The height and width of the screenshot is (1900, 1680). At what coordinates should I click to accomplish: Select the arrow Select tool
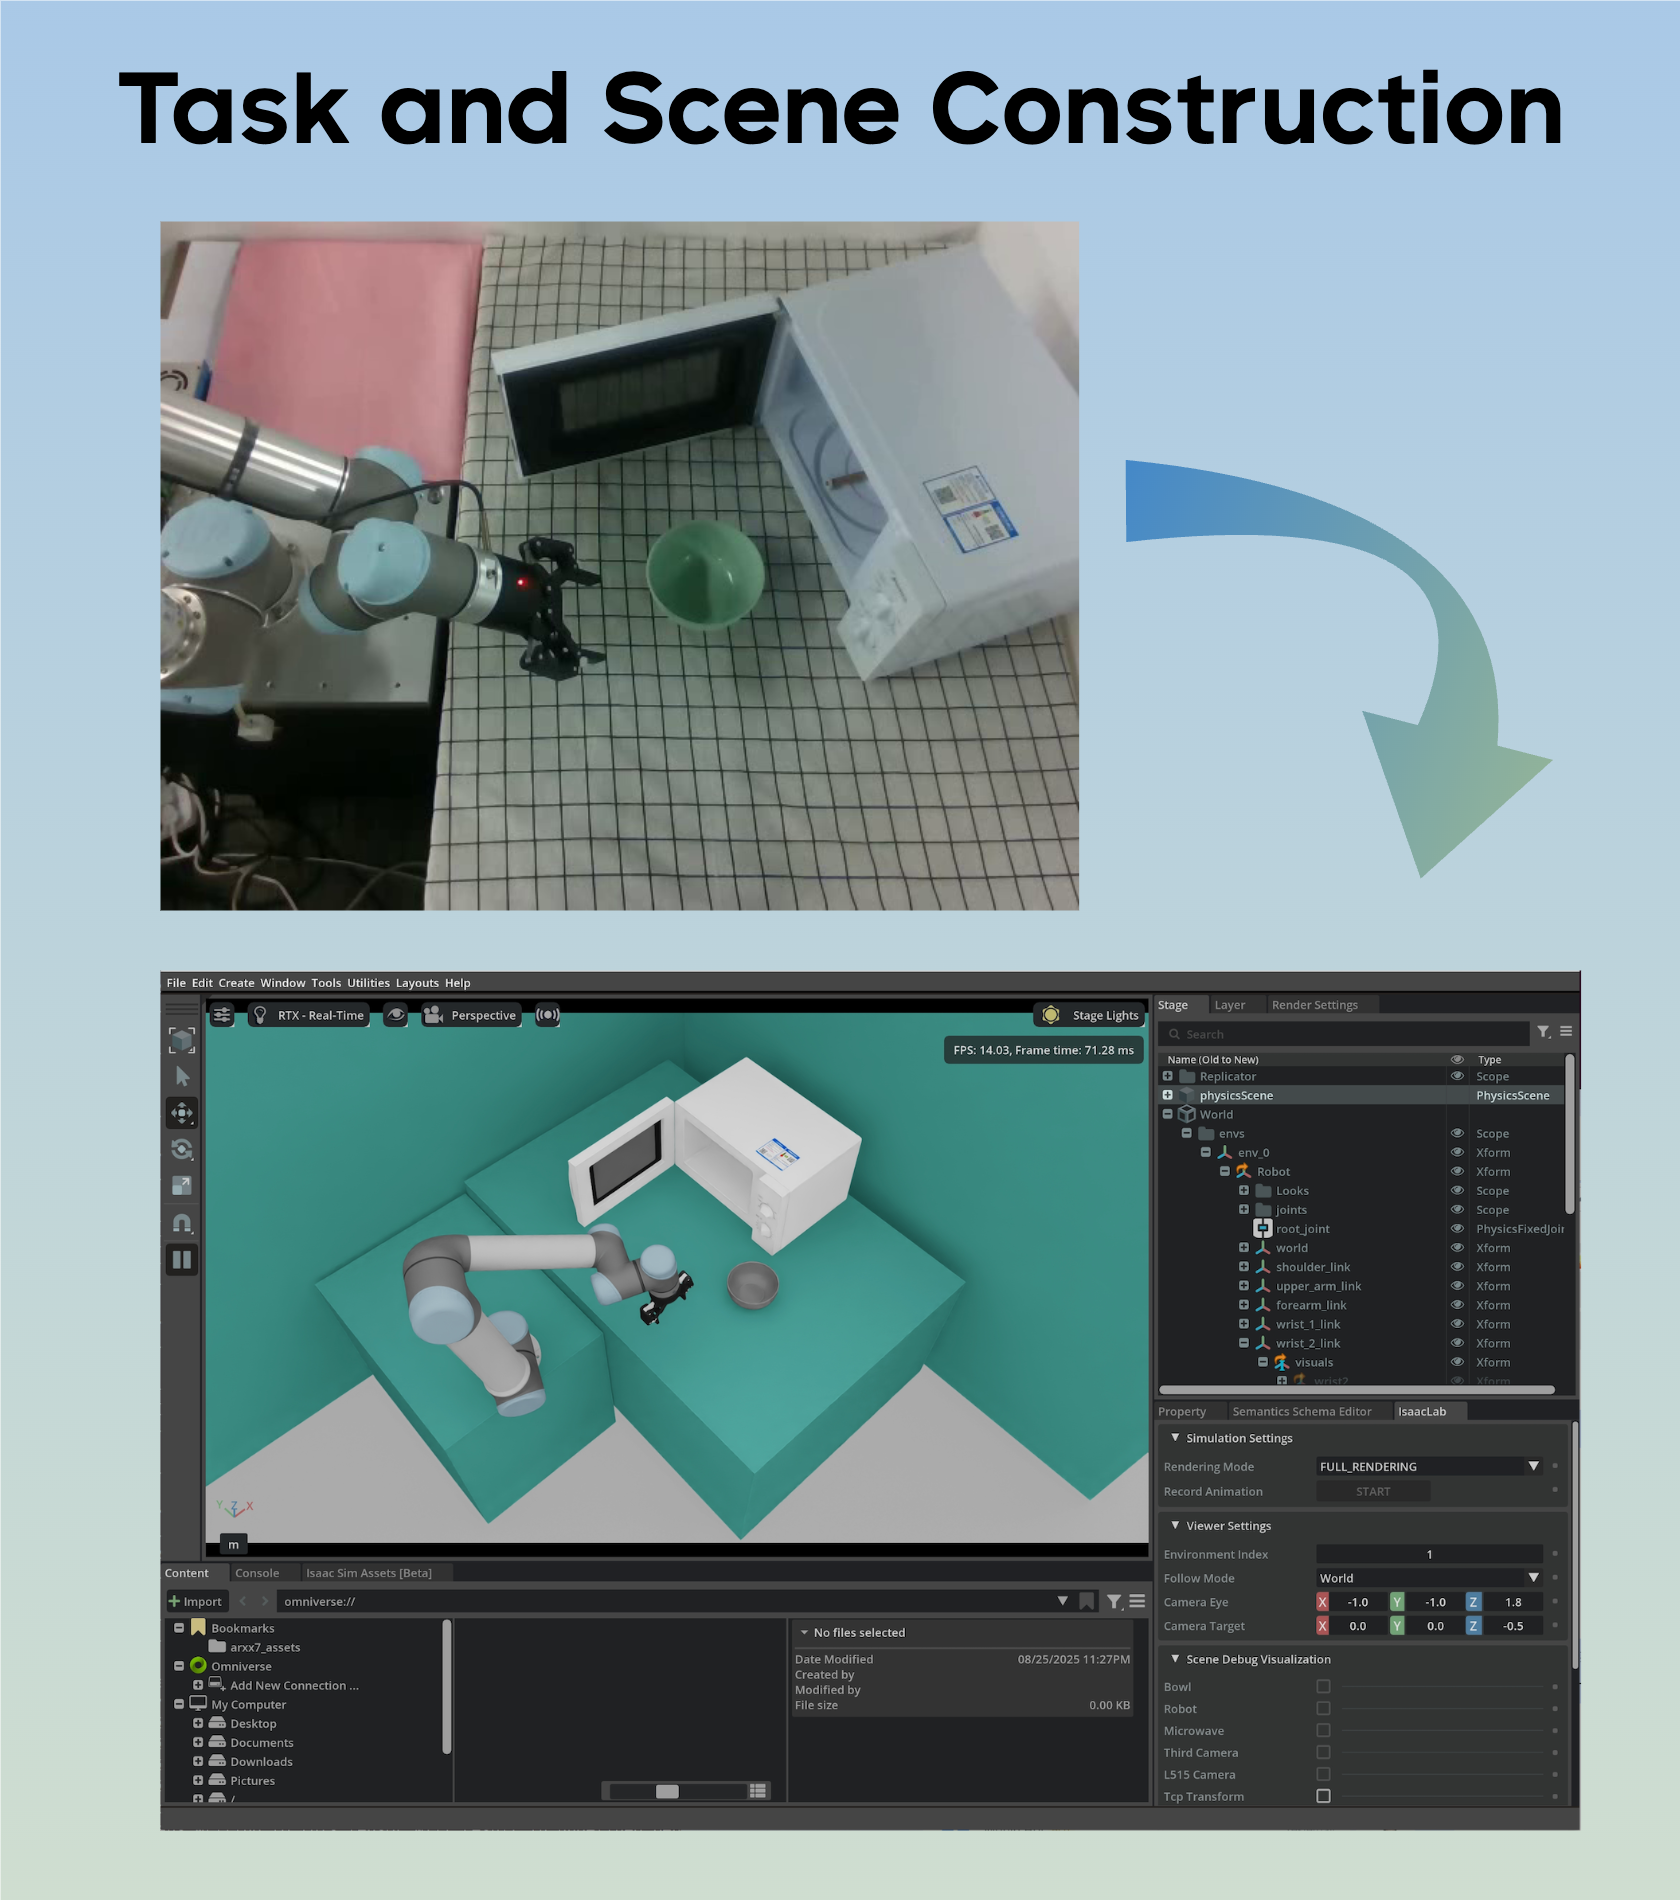(x=182, y=1077)
